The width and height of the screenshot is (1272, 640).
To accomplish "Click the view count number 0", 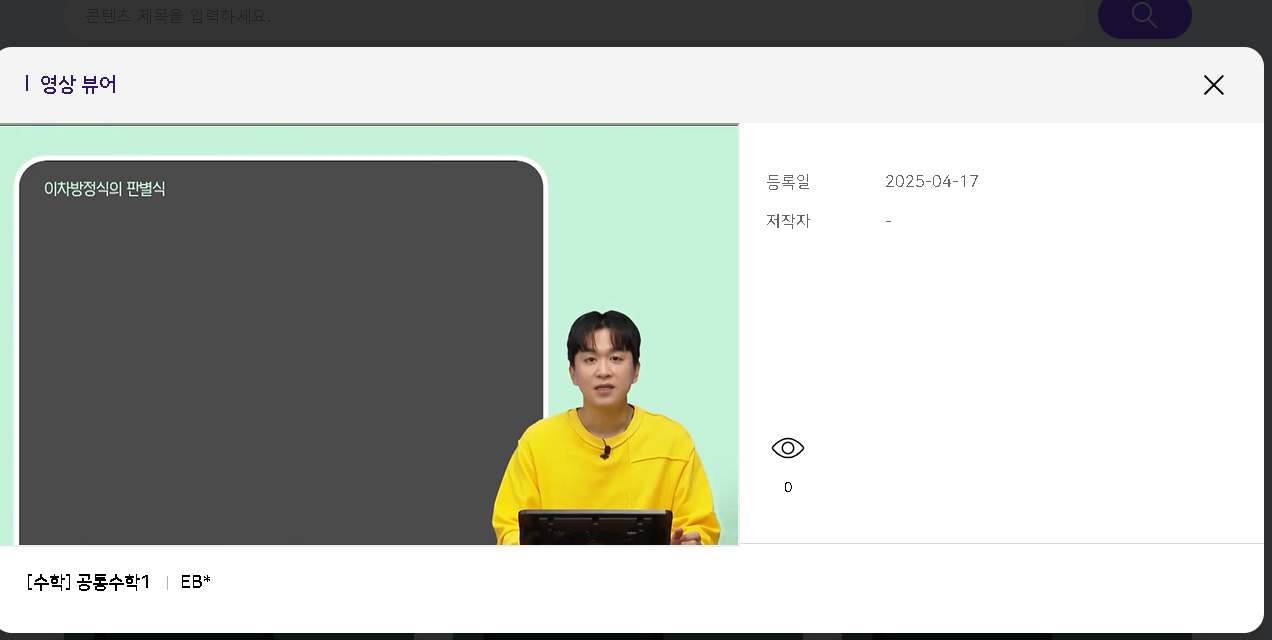I will tap(788, 488).
